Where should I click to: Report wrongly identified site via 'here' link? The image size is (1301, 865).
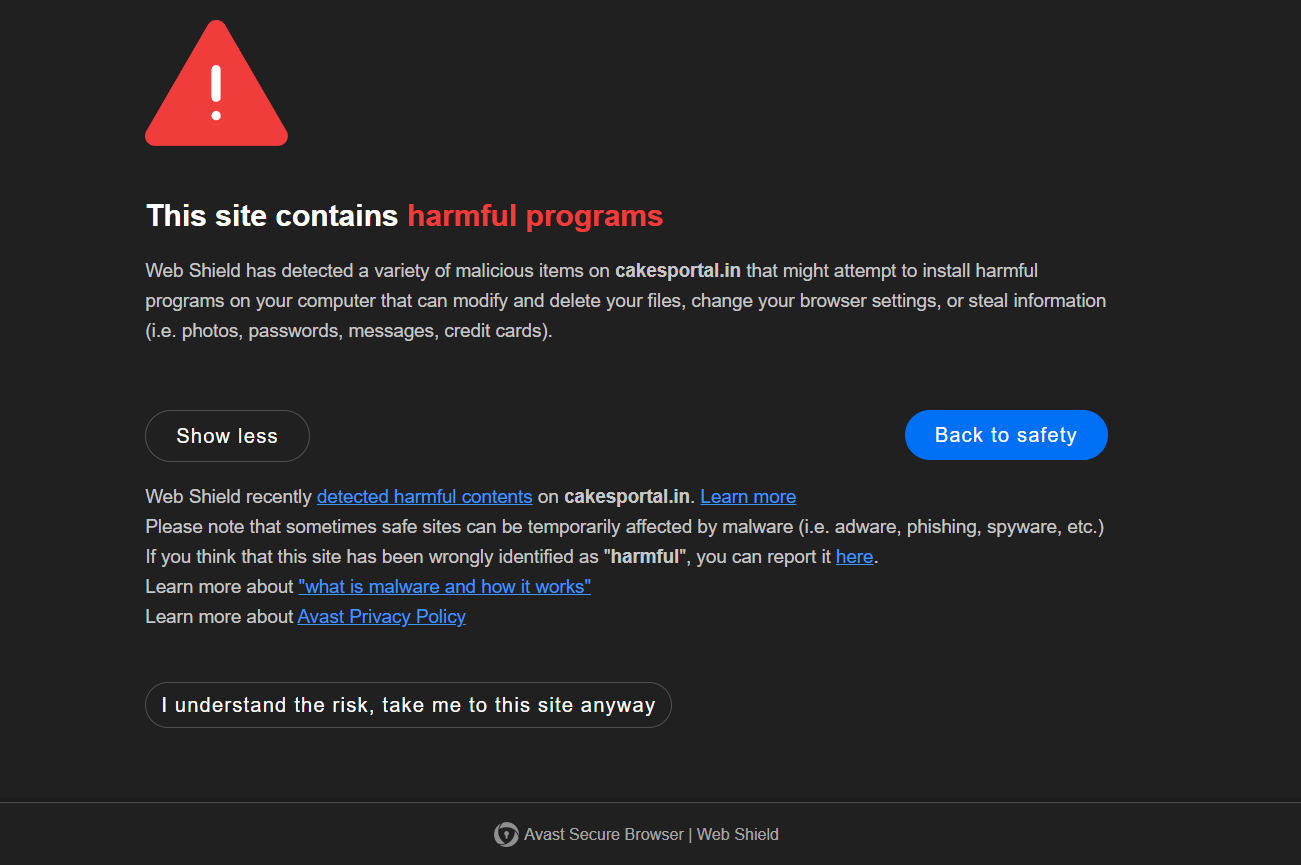point(854,557)
